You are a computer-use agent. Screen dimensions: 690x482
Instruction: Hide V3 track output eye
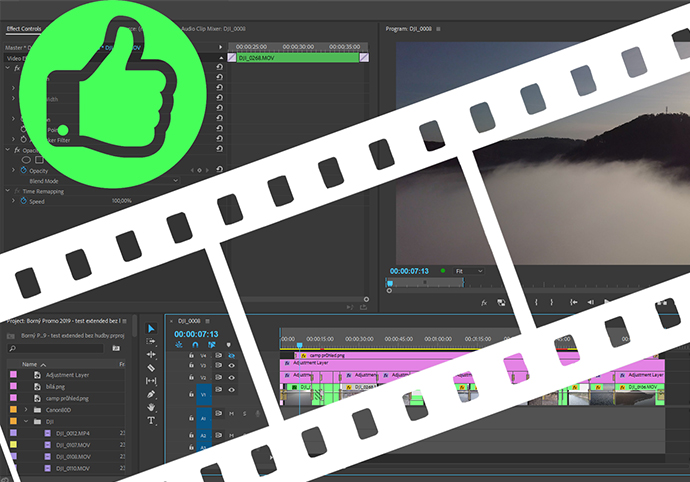coord(231,365)
